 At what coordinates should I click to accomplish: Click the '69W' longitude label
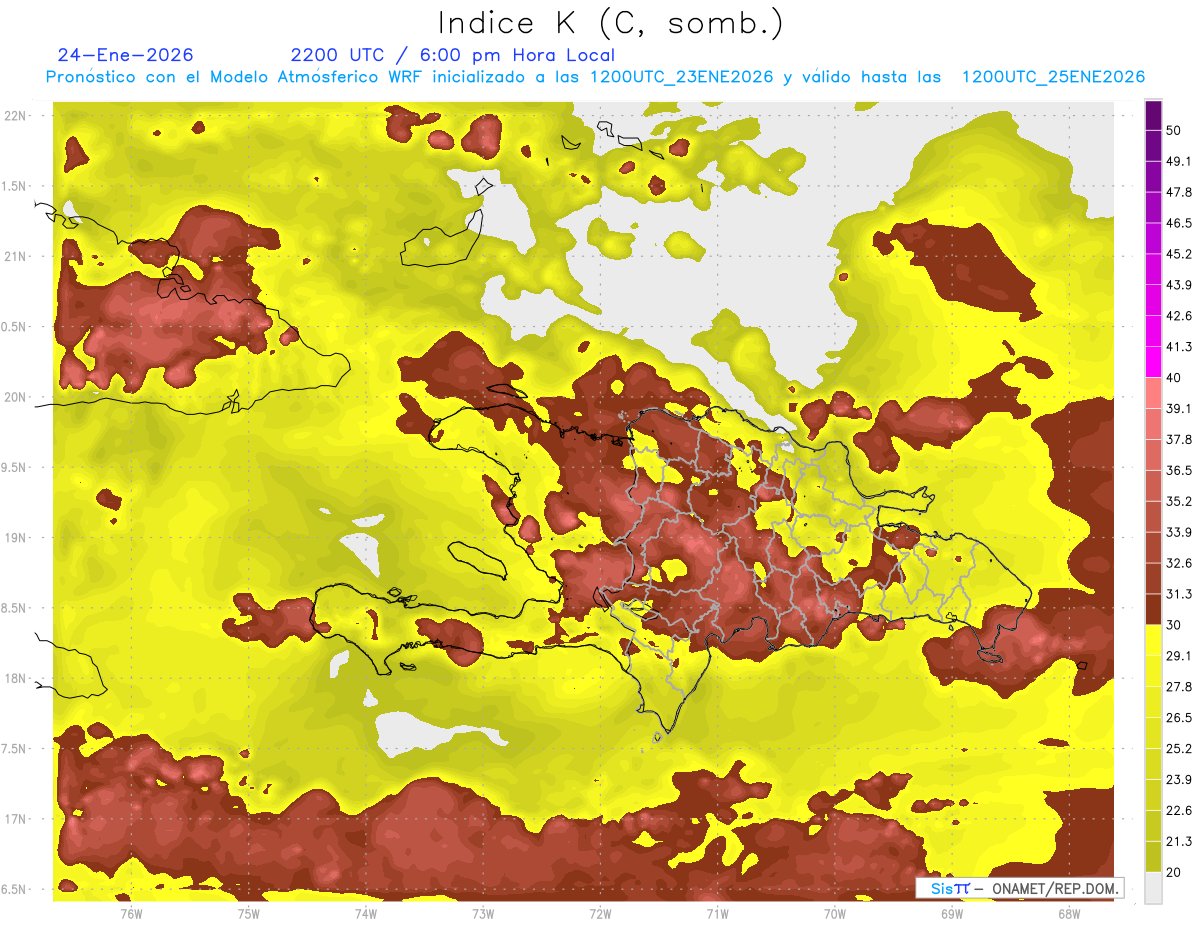pyautogui.click(x=952, y=913)
